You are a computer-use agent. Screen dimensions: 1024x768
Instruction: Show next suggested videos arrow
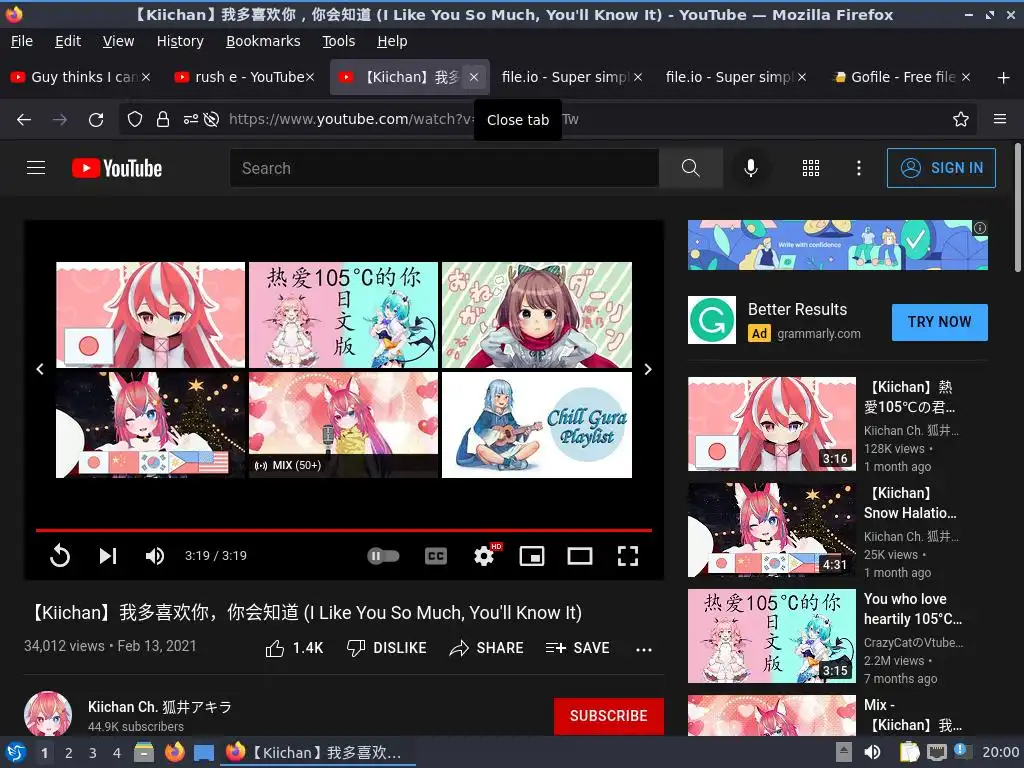click(648, 369)
